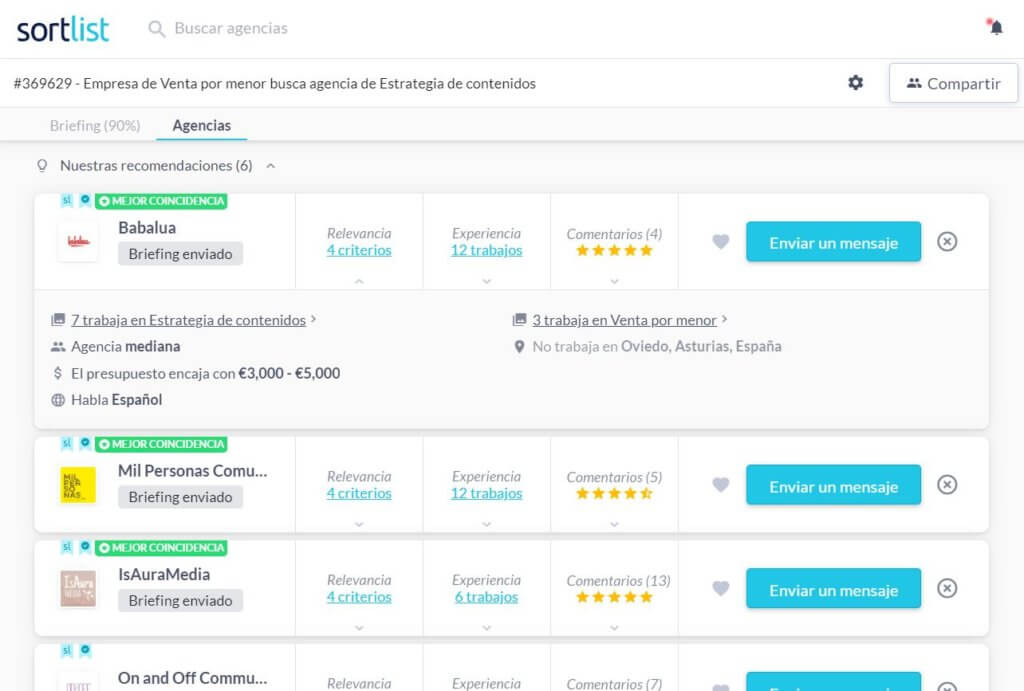
Task: Click the verified ribbon badge on Mil Personas card
Action: coord(85,444)
